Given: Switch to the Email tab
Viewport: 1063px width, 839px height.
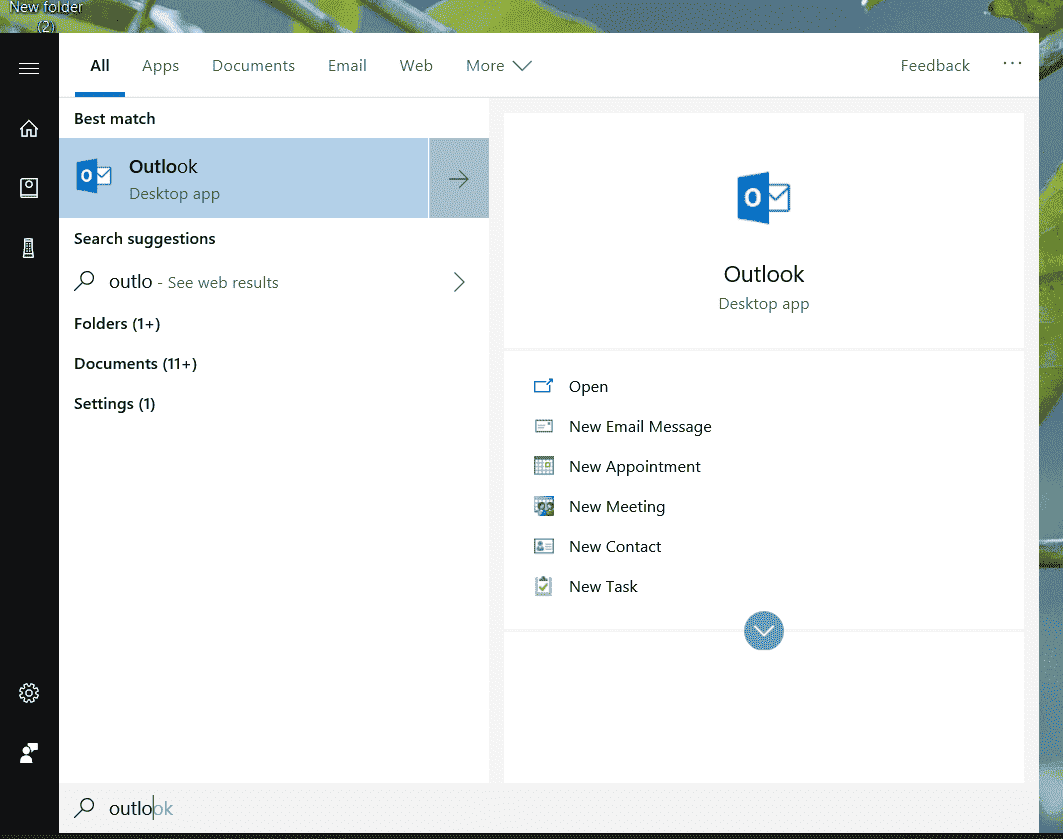Looking at the screenshot, I should click(347, 66).
